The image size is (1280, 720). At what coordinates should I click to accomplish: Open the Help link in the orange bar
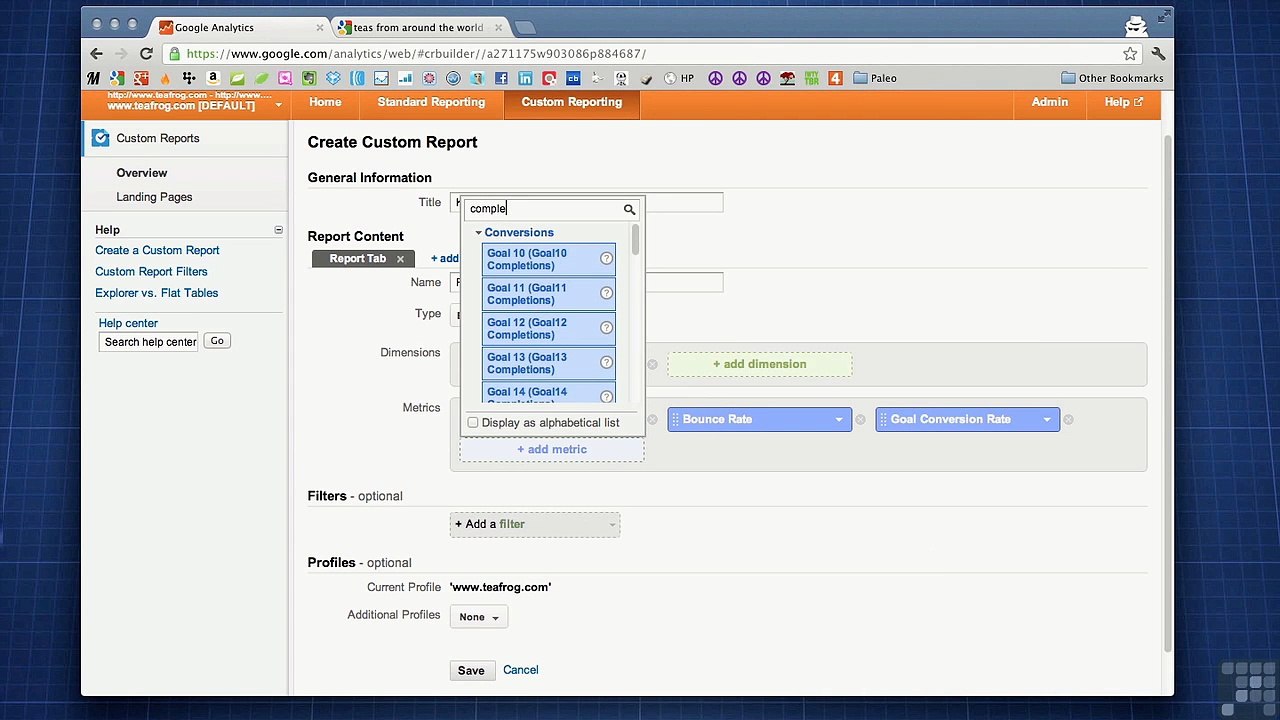(1123, 102)
